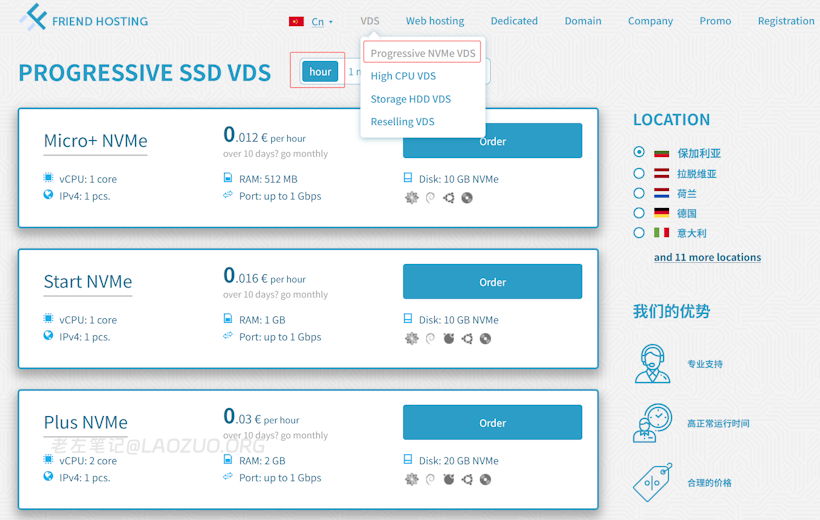Select the 意大利 location radio button
Screen dimensions: 820x520
click(639, 233)
